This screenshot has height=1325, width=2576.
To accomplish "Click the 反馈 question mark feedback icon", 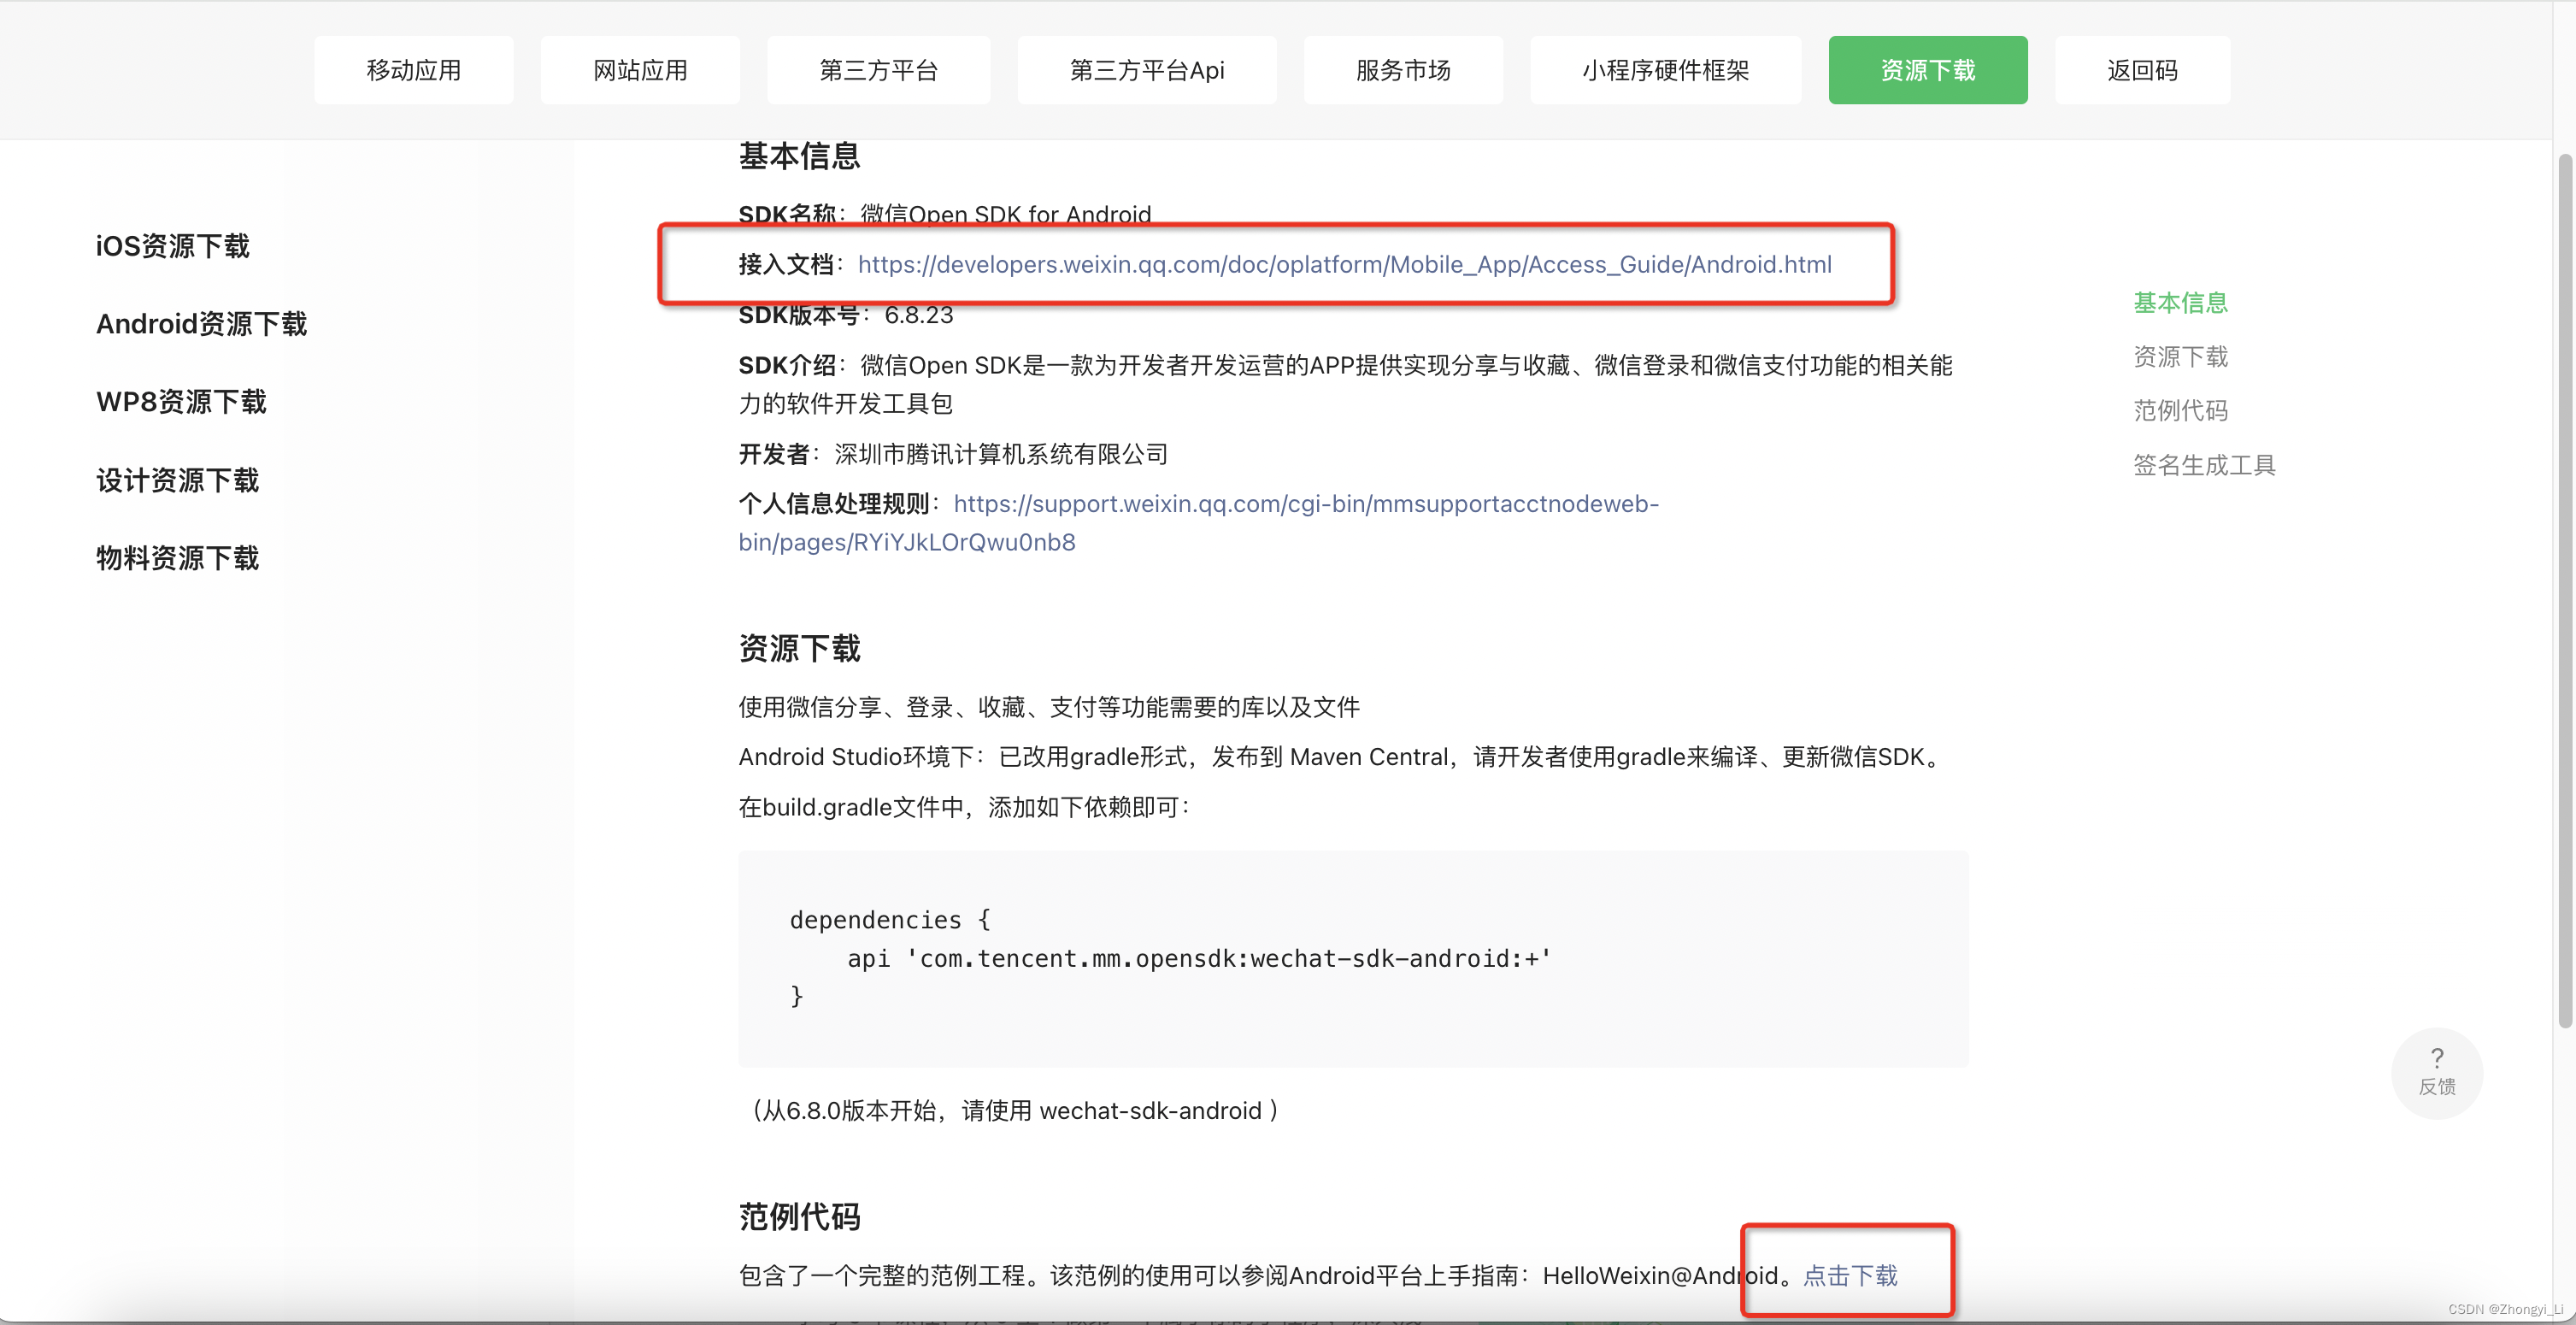I will pos(2436,1070).
